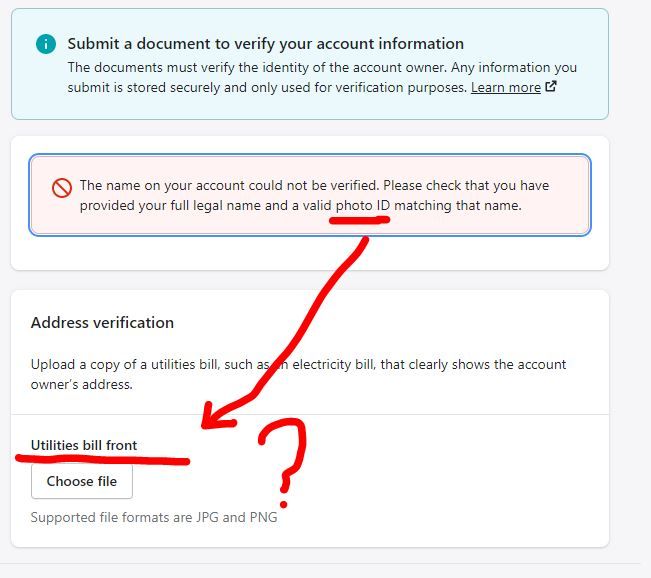
Task: Click the 'Address verification' heading
Action: tap(102, 323)
